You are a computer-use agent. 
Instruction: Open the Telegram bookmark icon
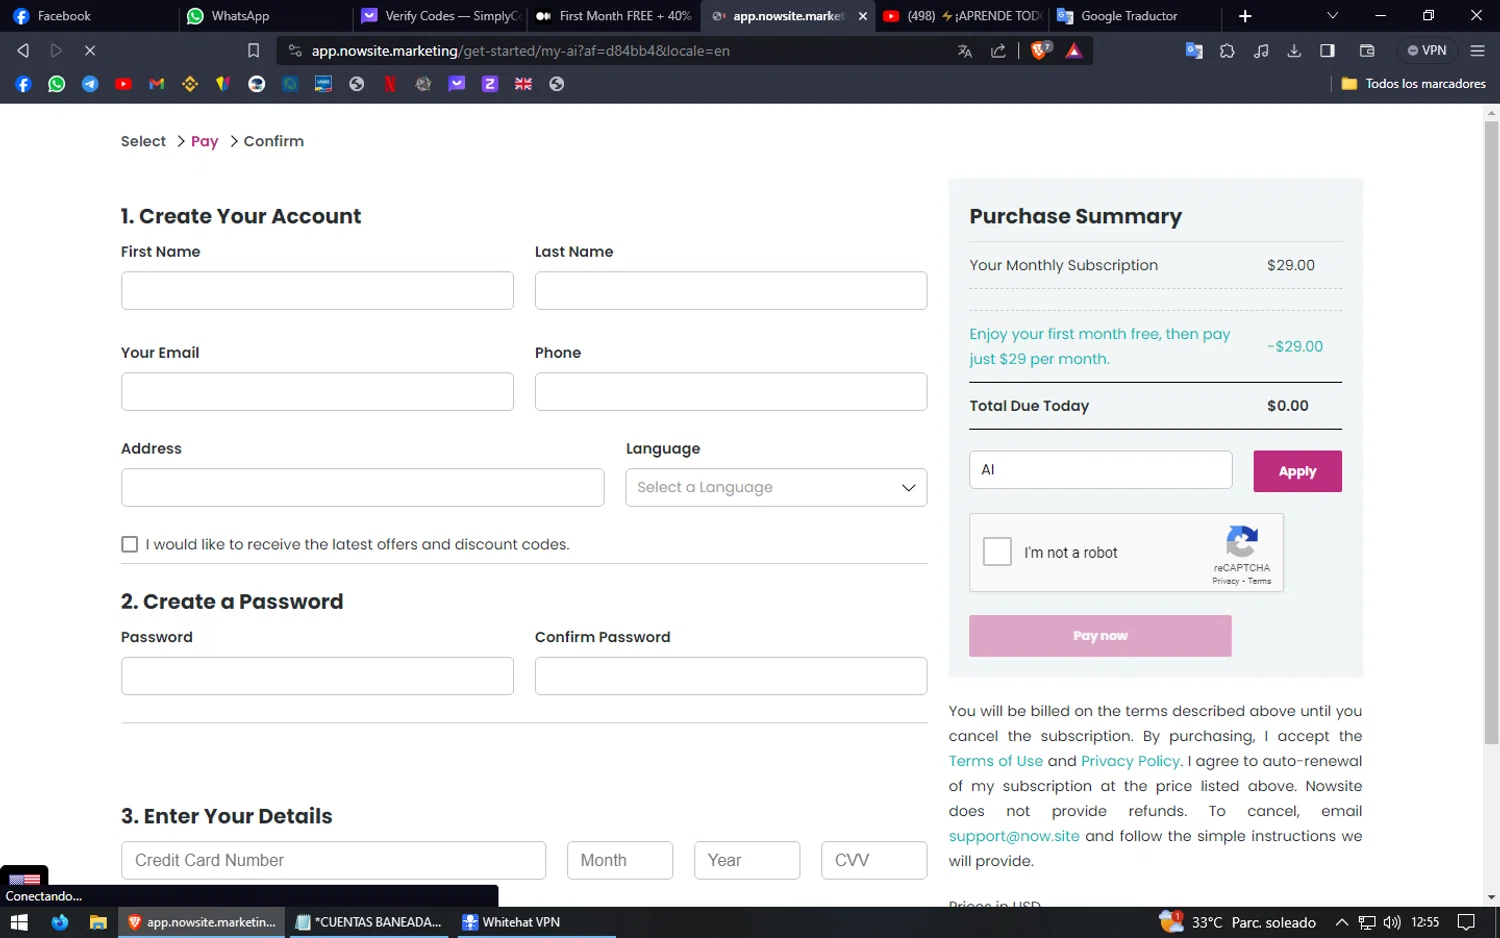pyautogui.click(x=90, y=84)
